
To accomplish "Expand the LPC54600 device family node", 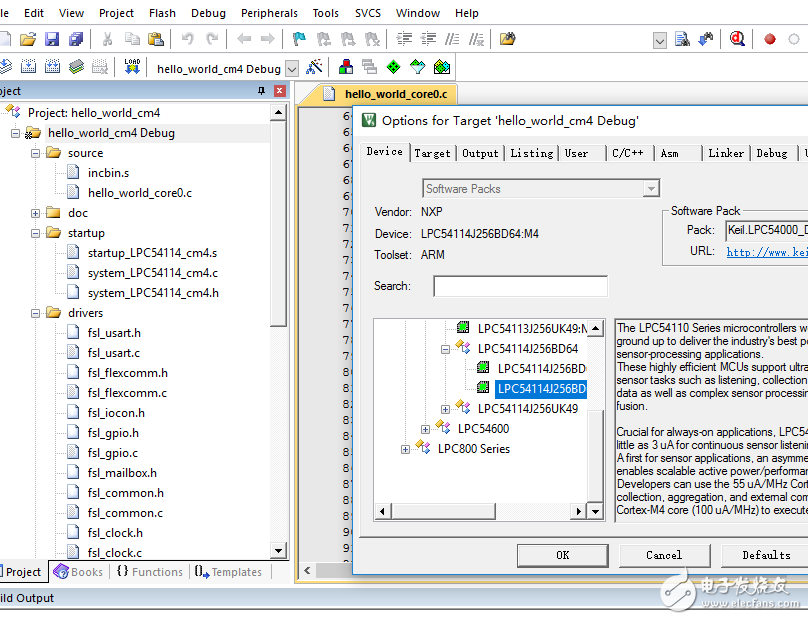I will click(425, 429).
